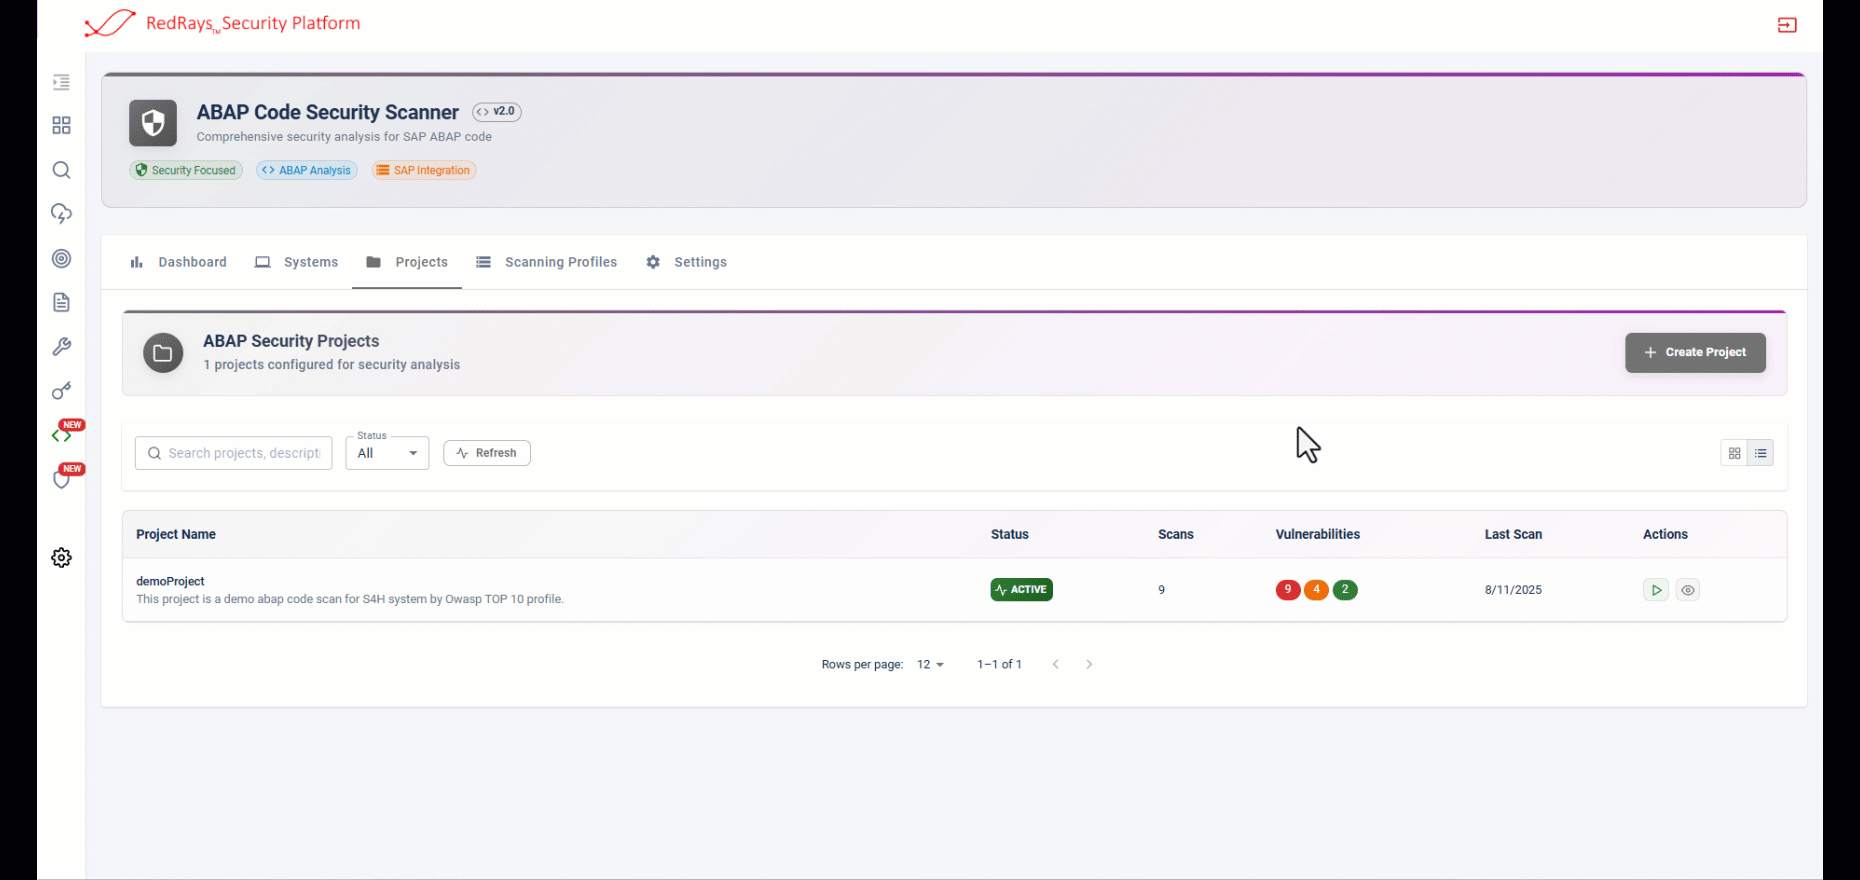Click the green 2 vulnerabilities badge
This screenshot has height=880, width=1860.
(1345, 590)
